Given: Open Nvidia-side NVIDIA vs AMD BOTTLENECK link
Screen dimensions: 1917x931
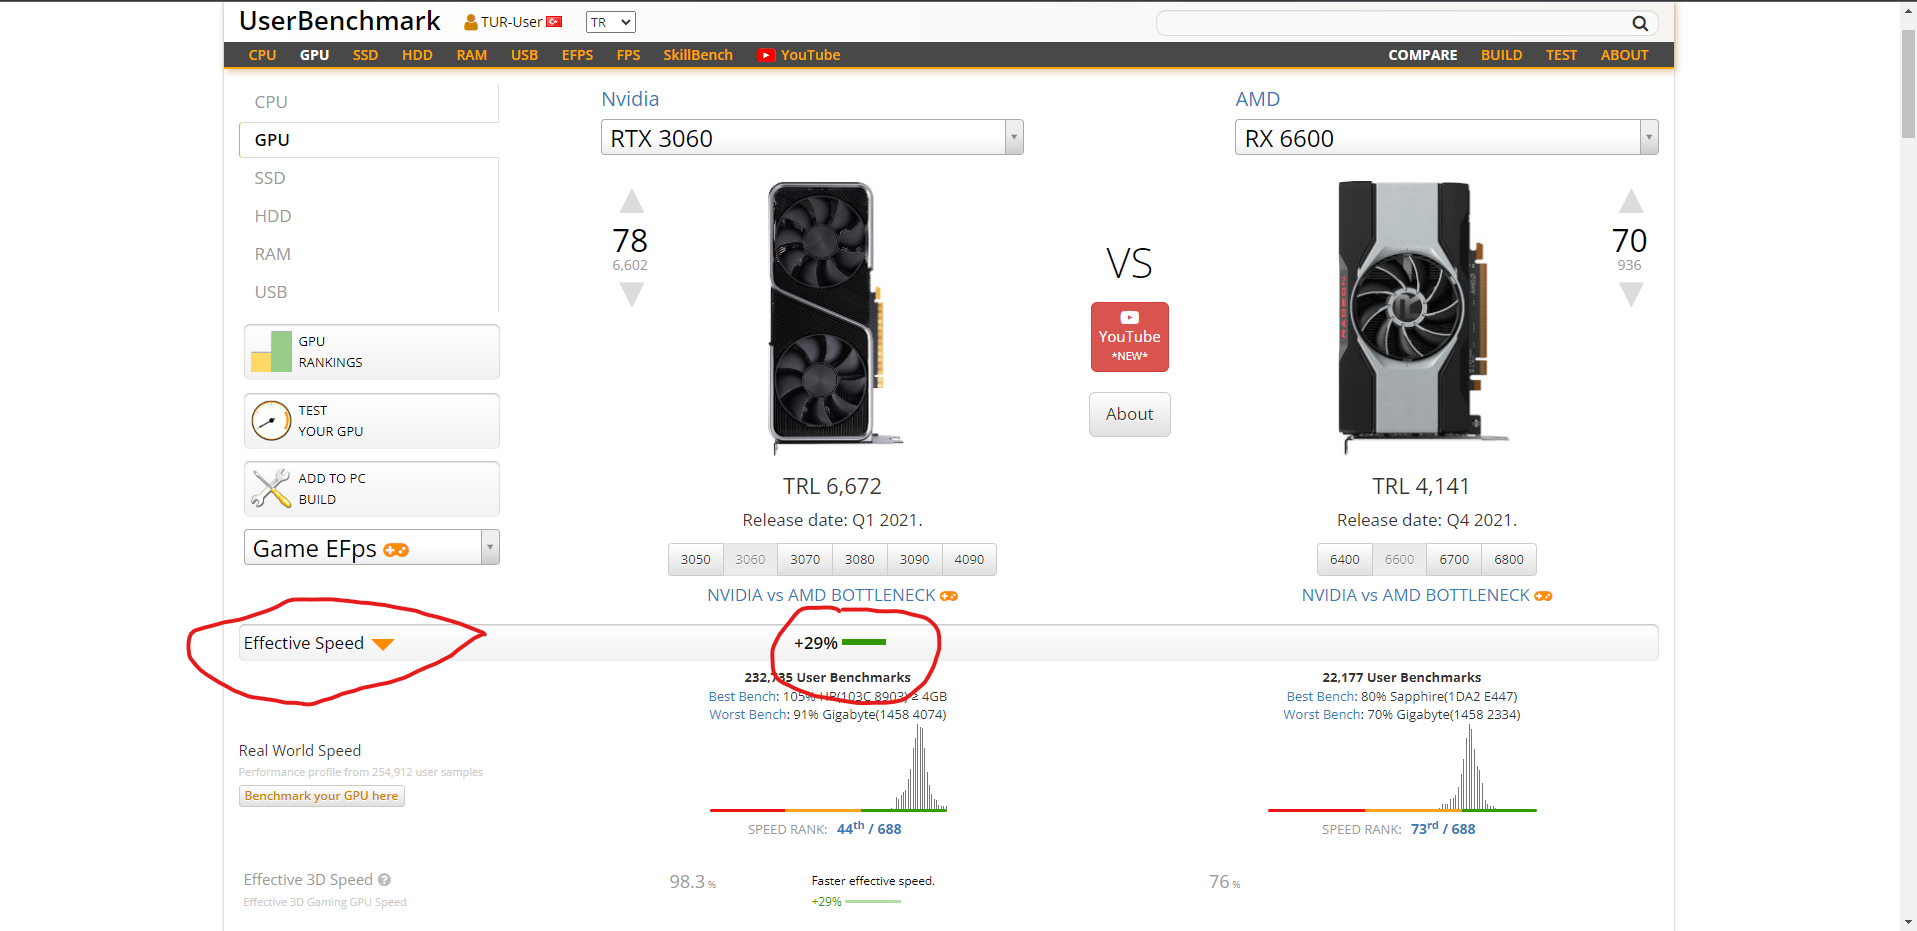Looking at the screenshot, I should [832, 596].
